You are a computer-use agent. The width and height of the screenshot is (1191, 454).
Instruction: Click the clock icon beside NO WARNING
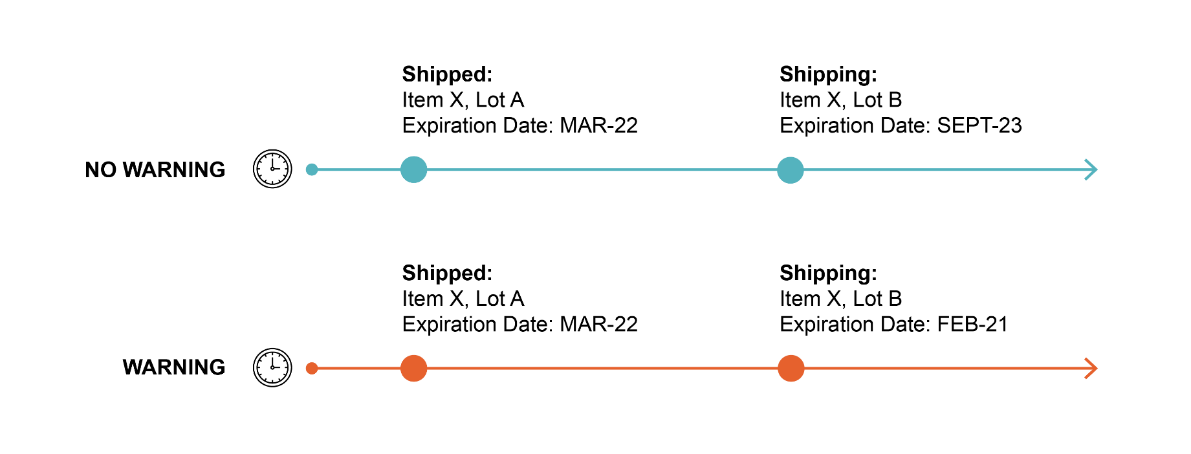pyautogui.click(x=272, y=169)
